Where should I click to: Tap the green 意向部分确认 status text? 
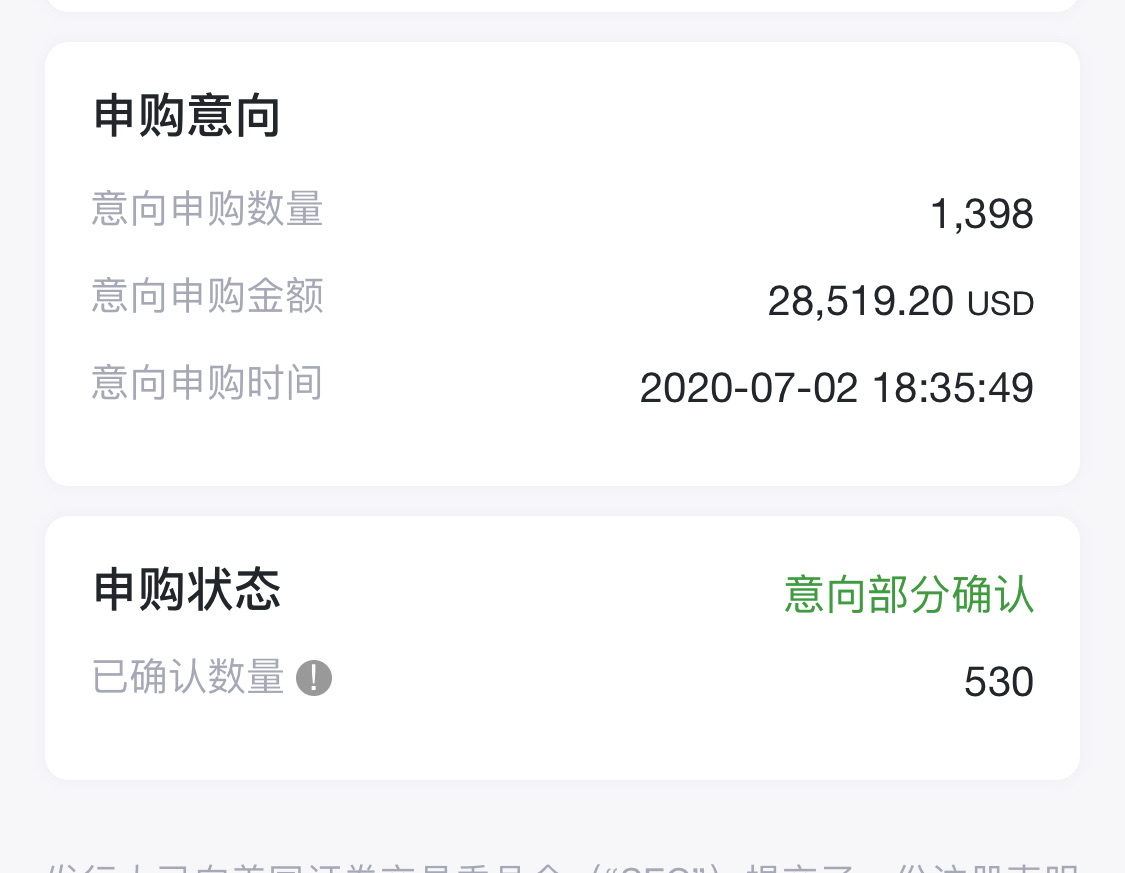pos(908,594)
